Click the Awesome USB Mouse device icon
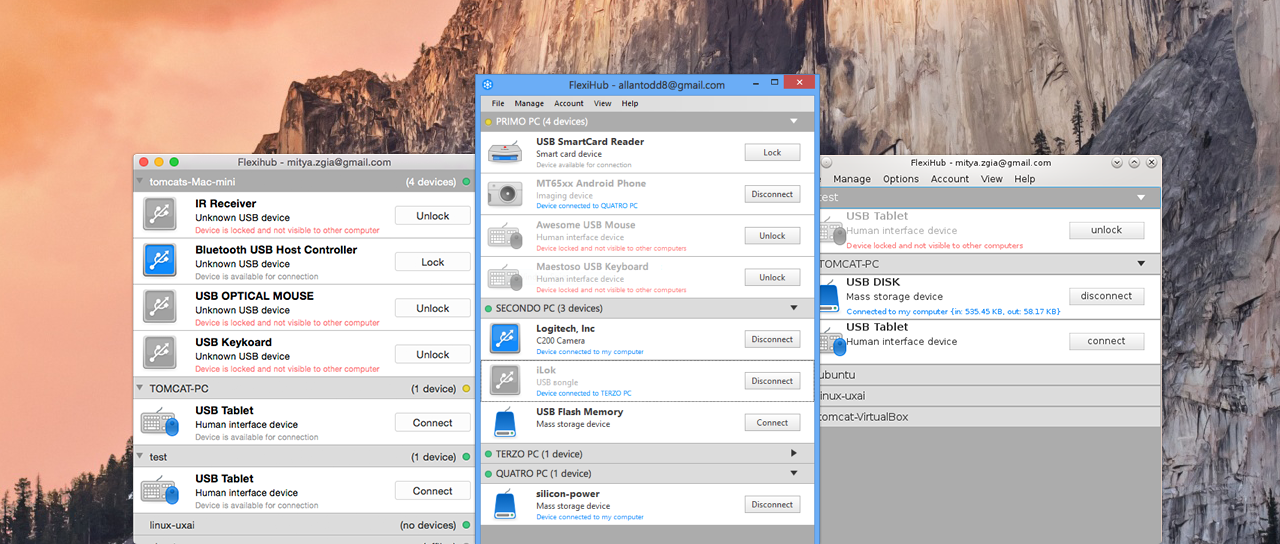 (505, 236)
